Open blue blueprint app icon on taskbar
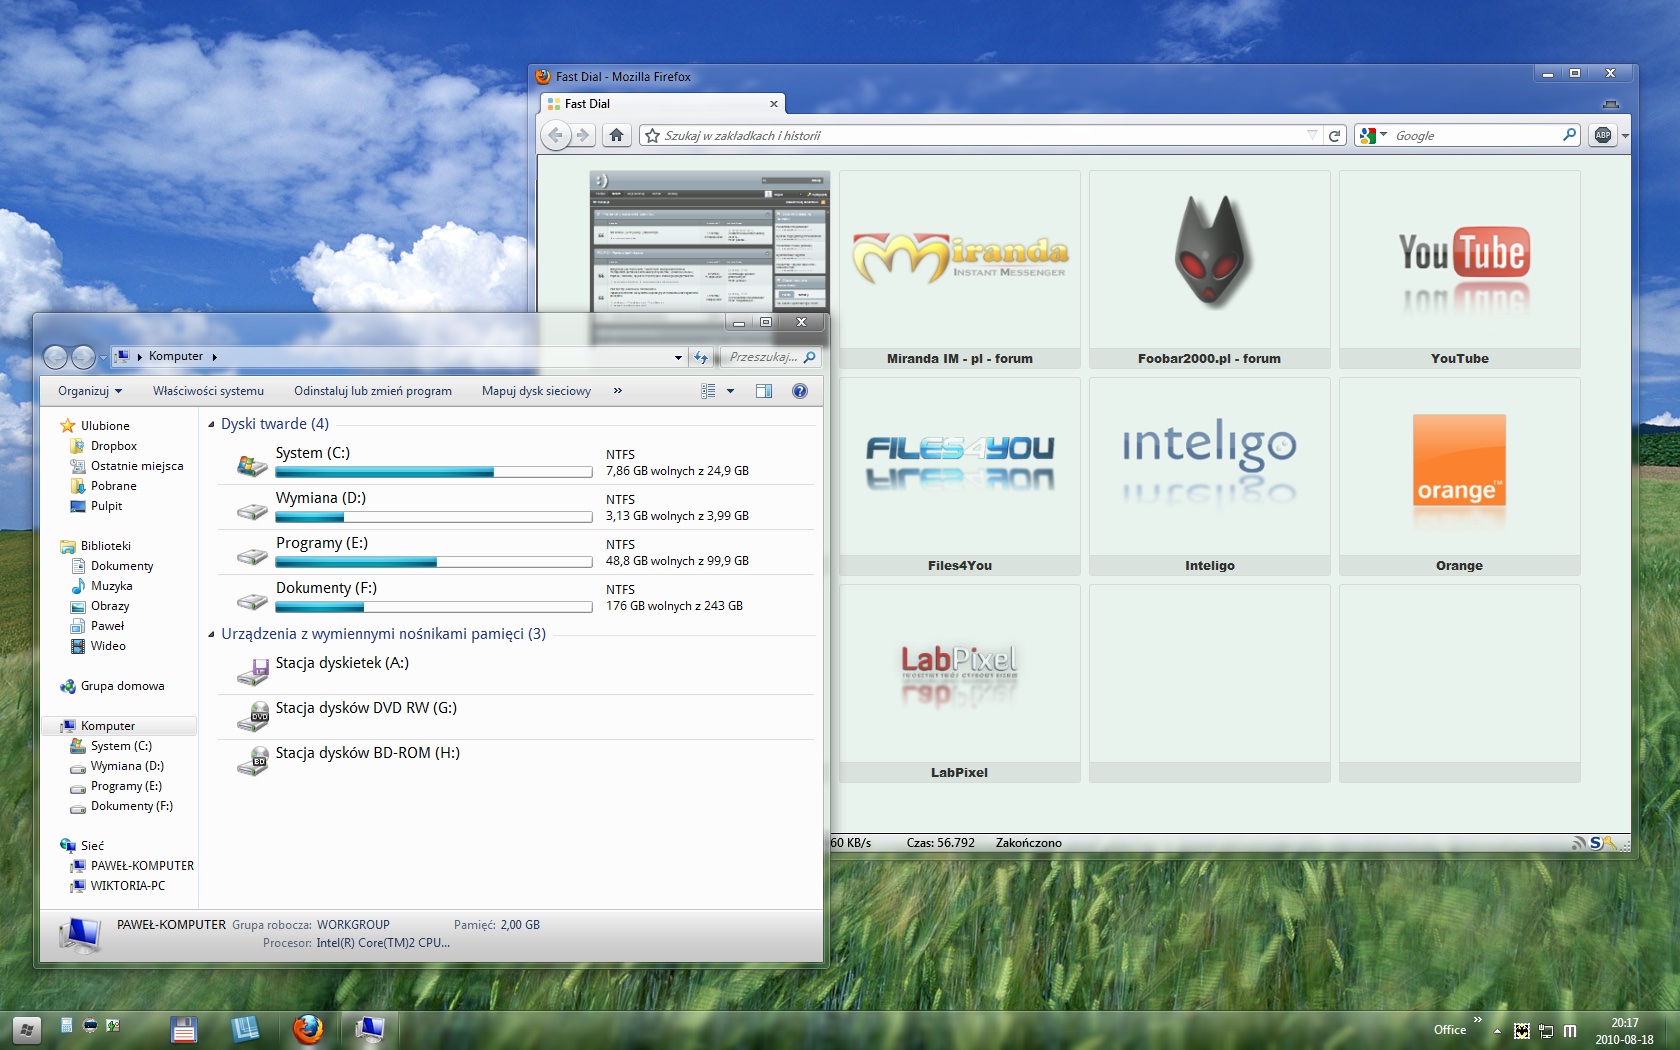 [x=245, y=1029]
